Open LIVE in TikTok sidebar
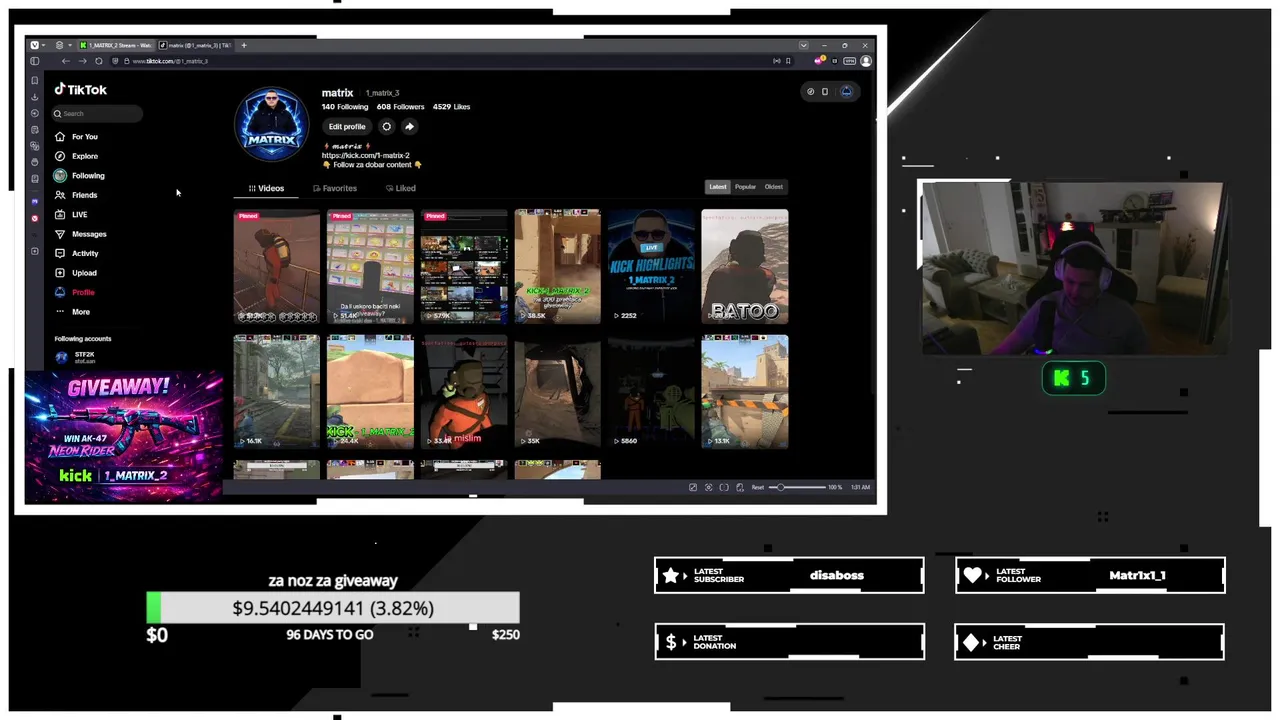Viewport: 1280px width, 720px height. tap(72, 214)
